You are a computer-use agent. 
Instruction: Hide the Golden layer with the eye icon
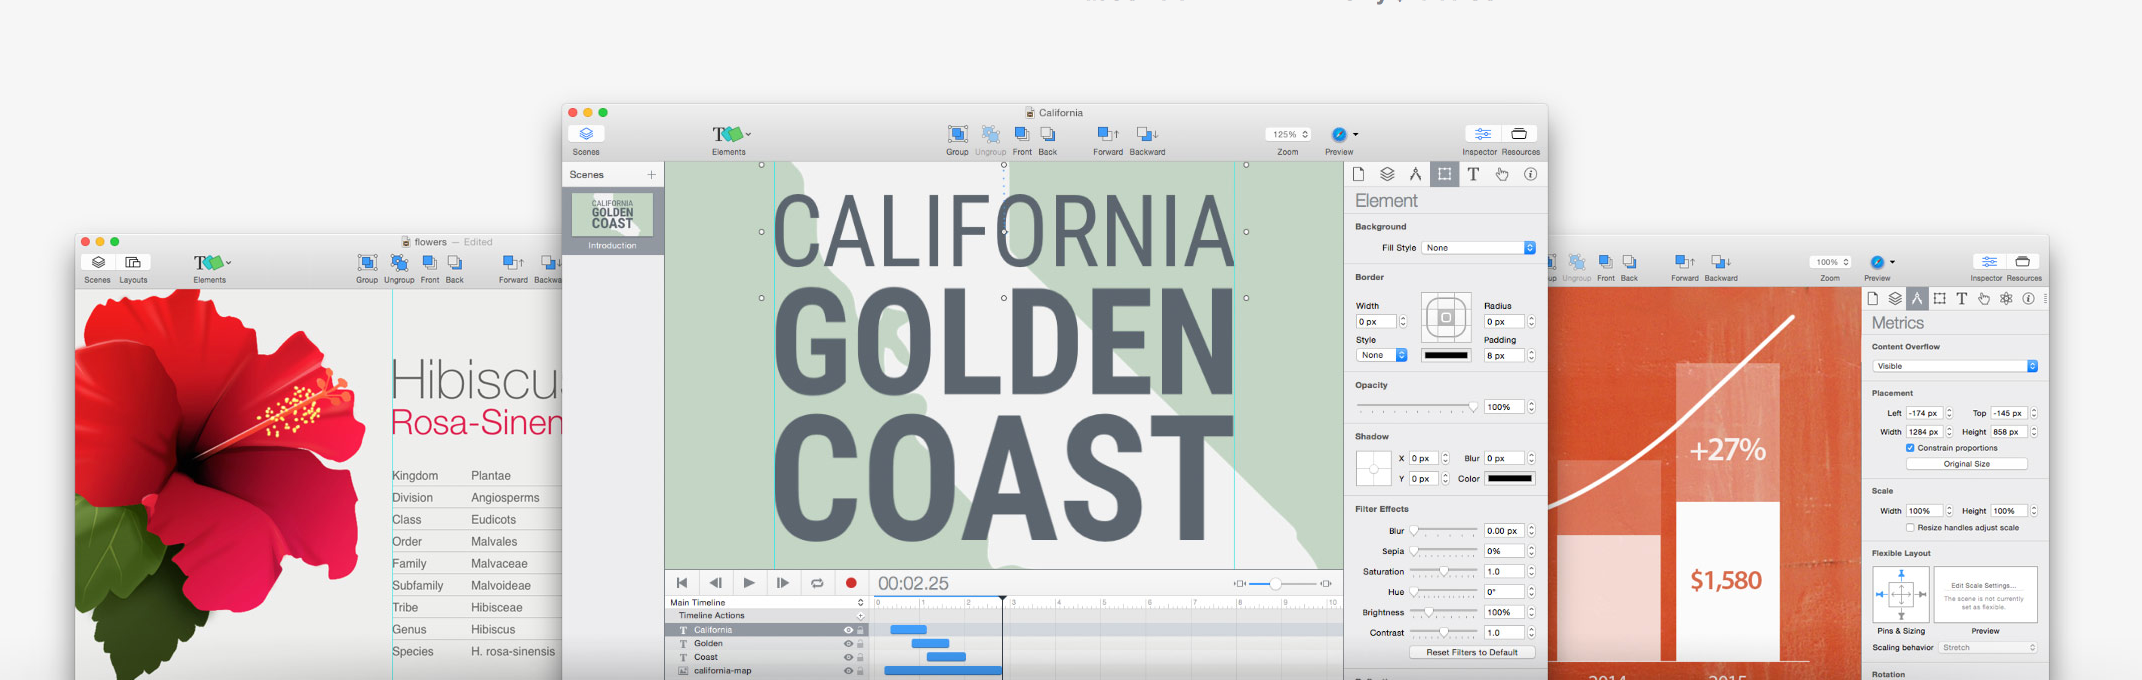click(848, 644)
